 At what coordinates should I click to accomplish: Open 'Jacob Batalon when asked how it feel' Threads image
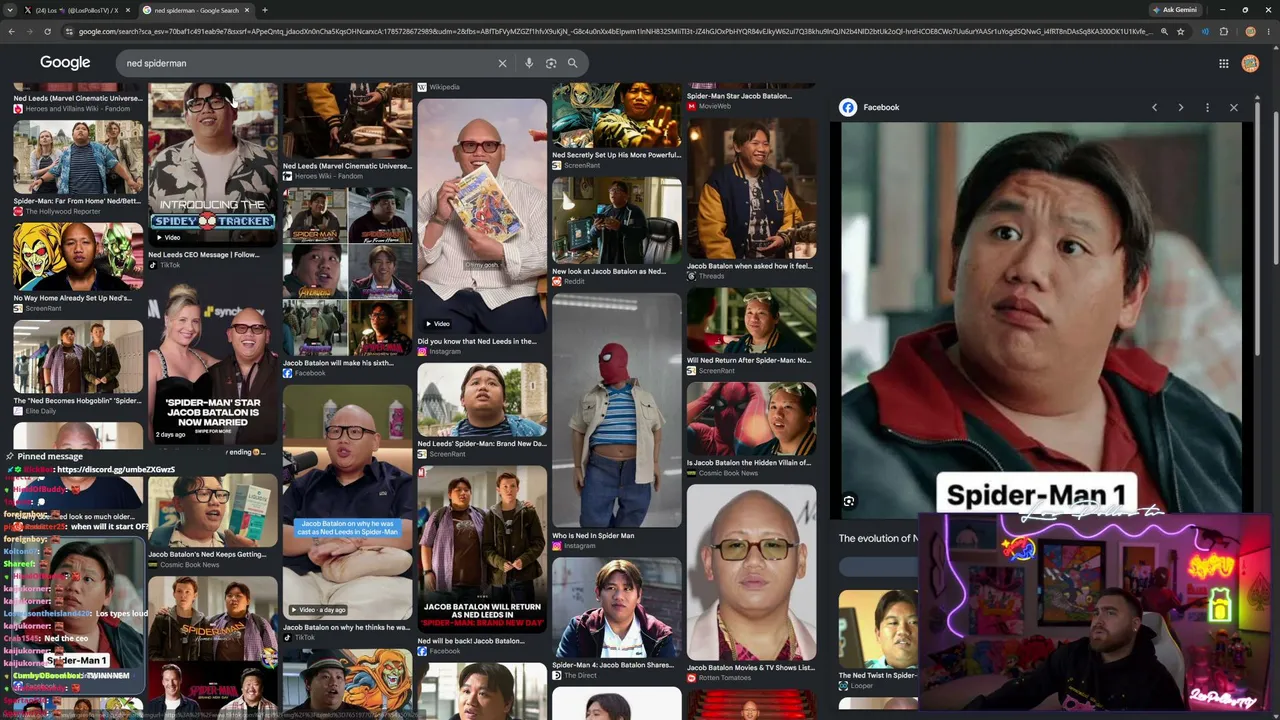752,189
